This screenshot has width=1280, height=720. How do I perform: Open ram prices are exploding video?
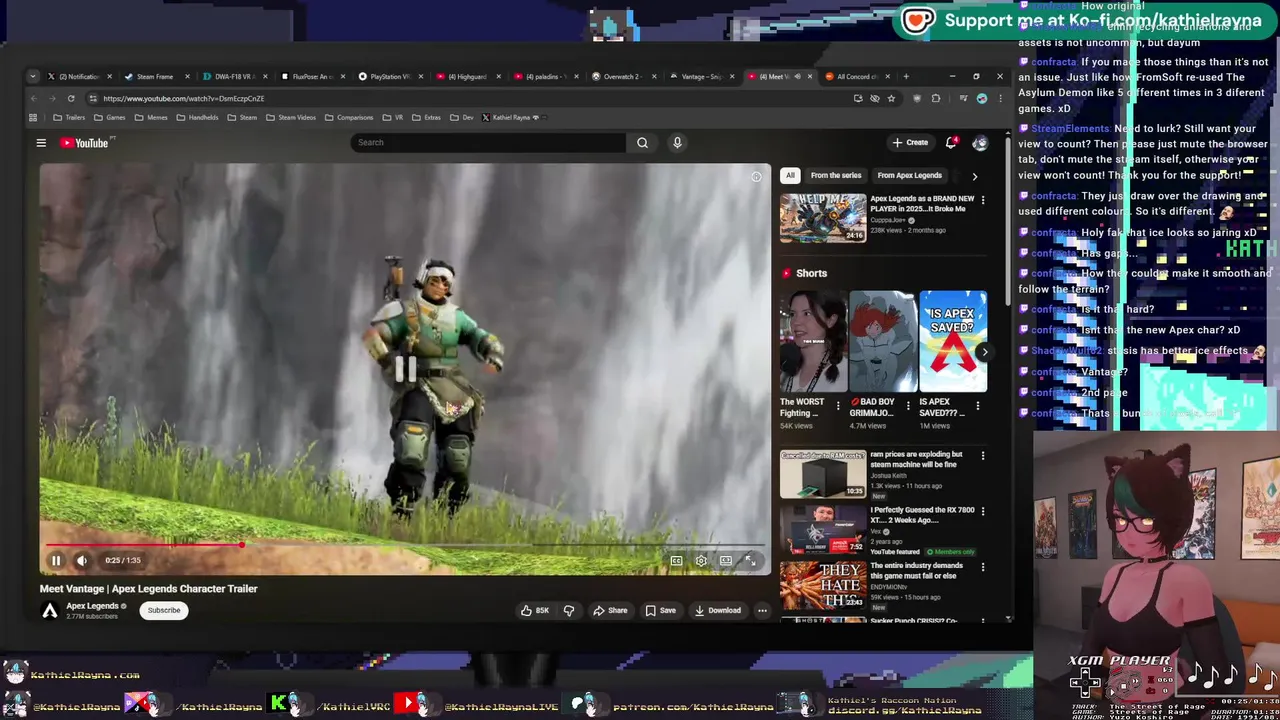pos(823,474)
